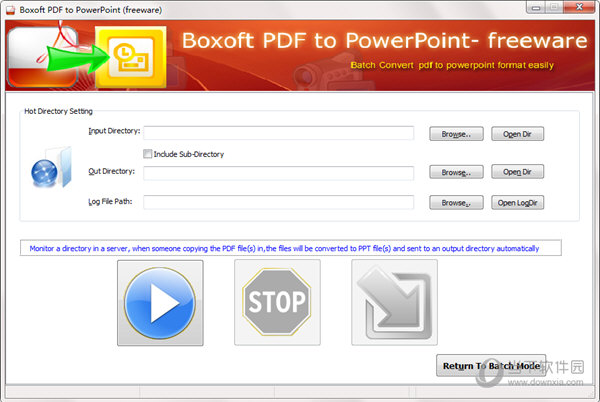Click the Boxoft PDF to PowerPoint banner title
600x402 pixels.
click(x=384, y=40)
